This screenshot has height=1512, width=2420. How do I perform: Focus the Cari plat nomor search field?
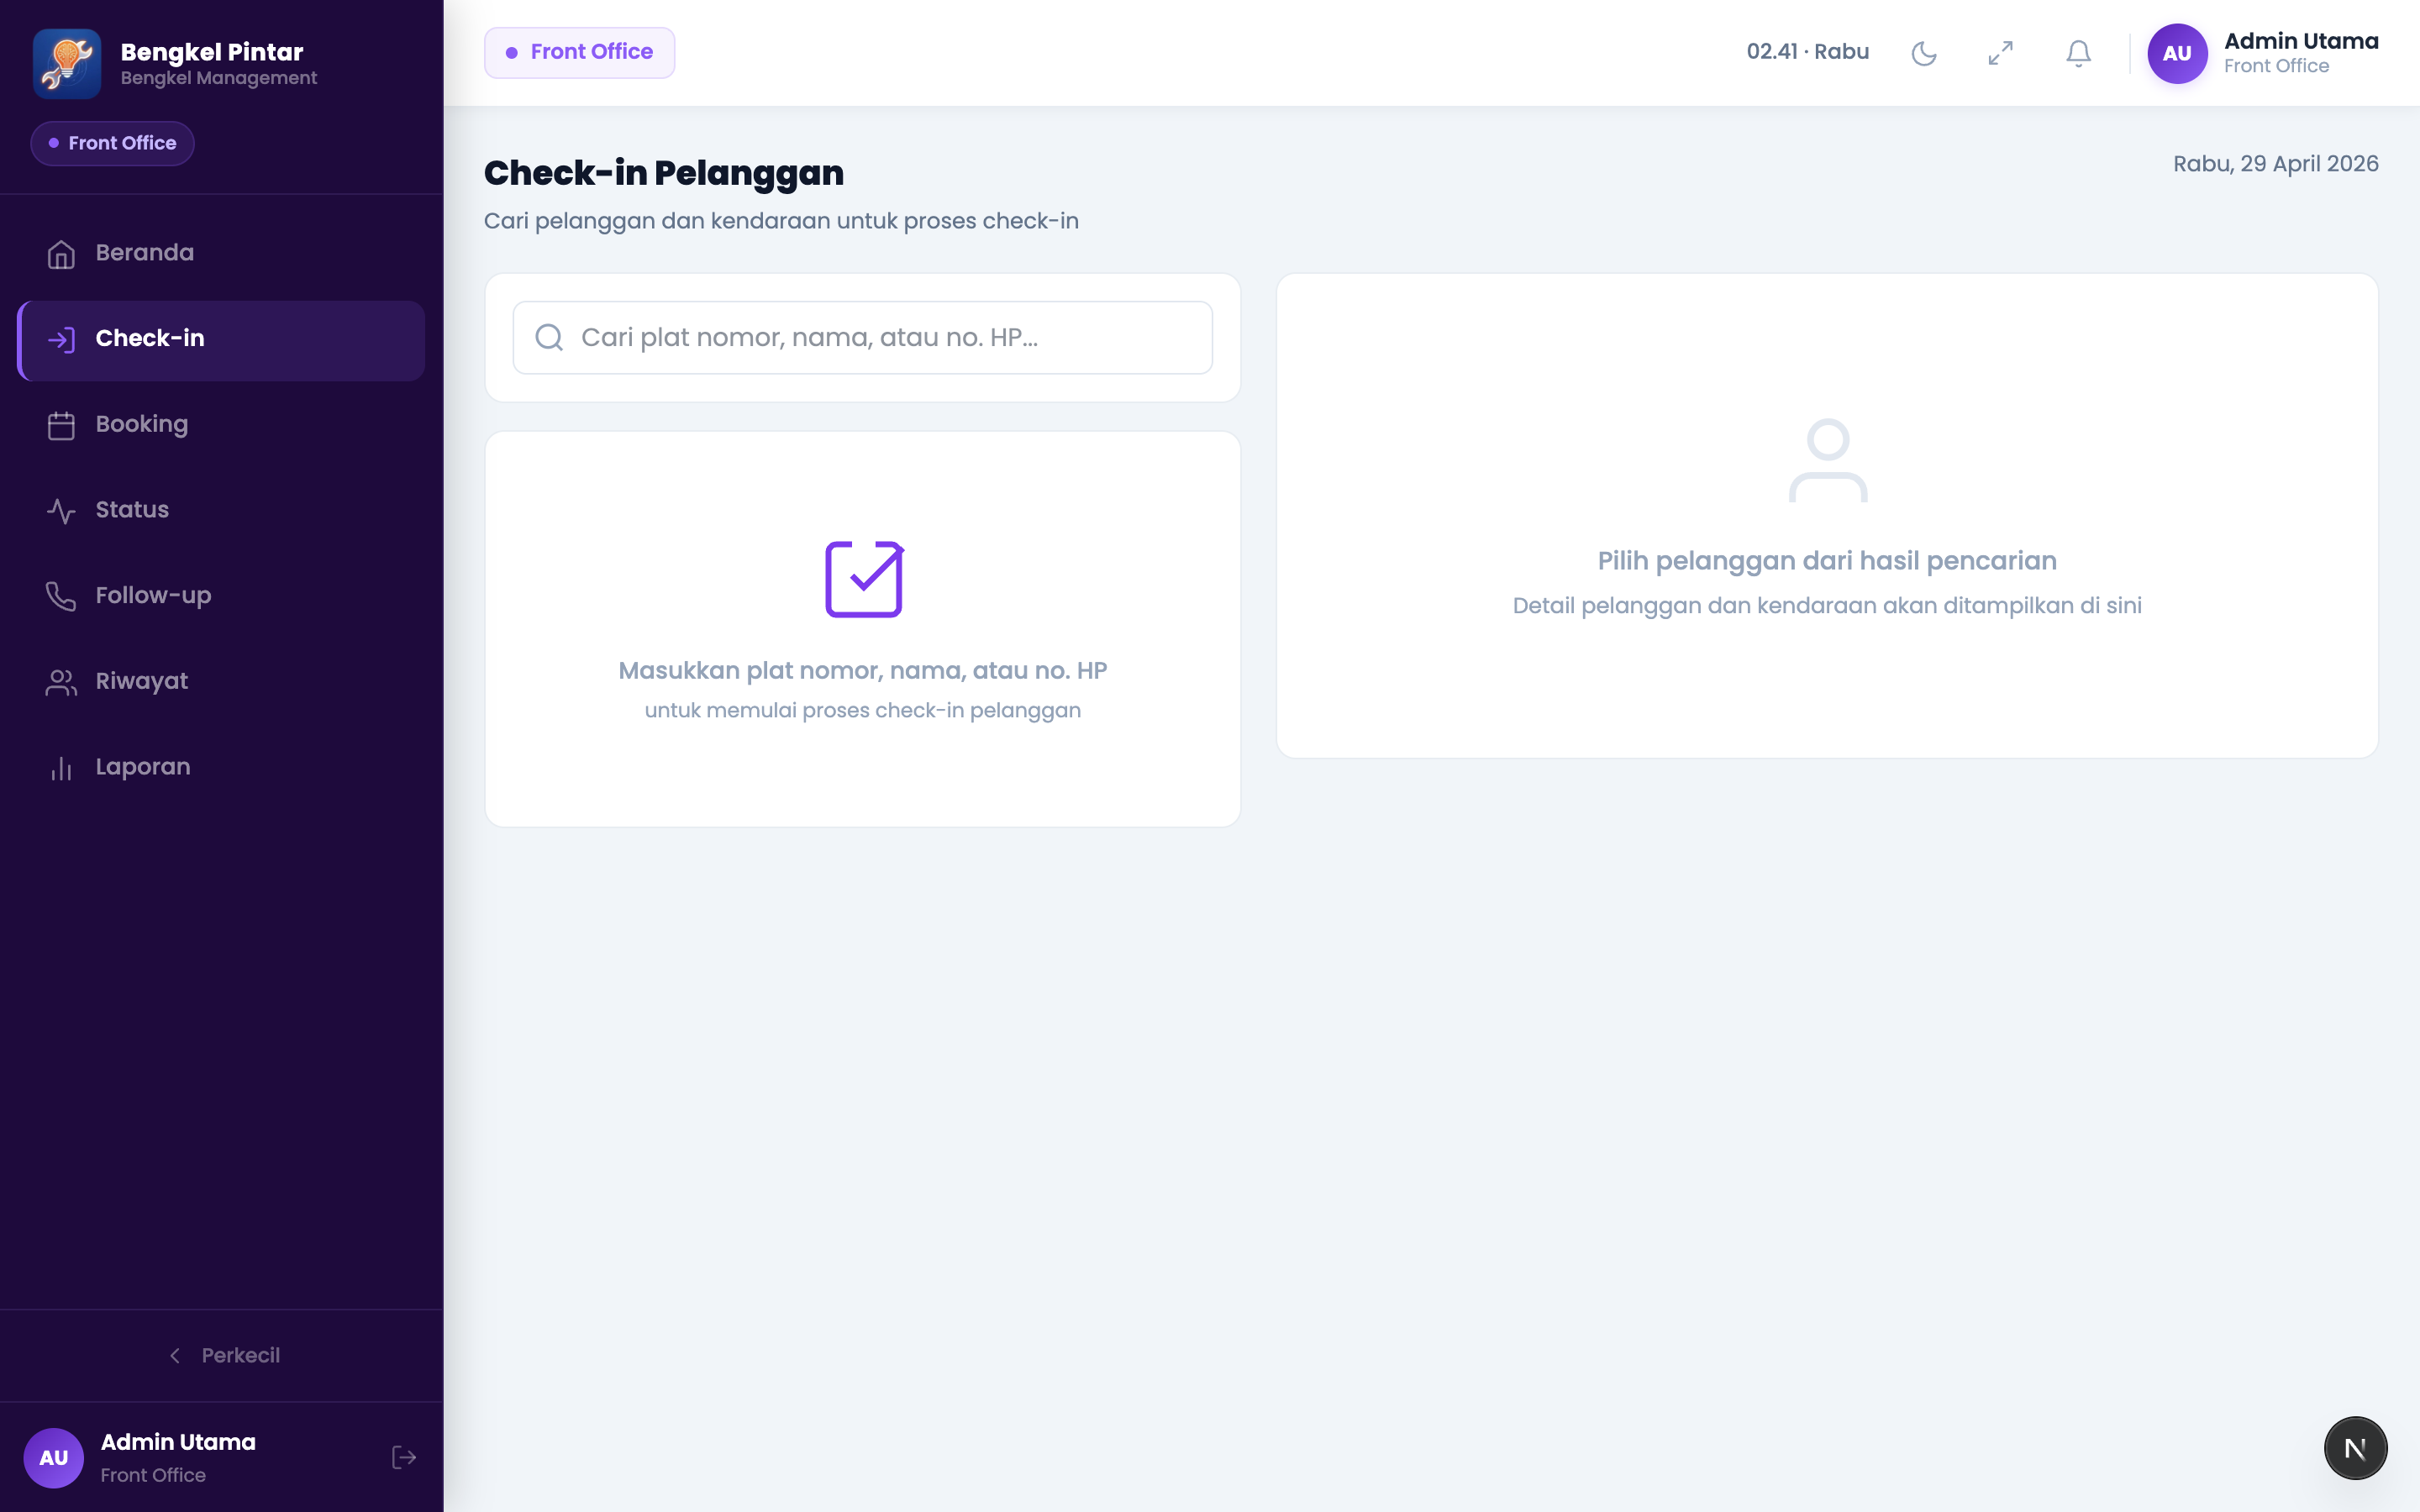[862, 337]
